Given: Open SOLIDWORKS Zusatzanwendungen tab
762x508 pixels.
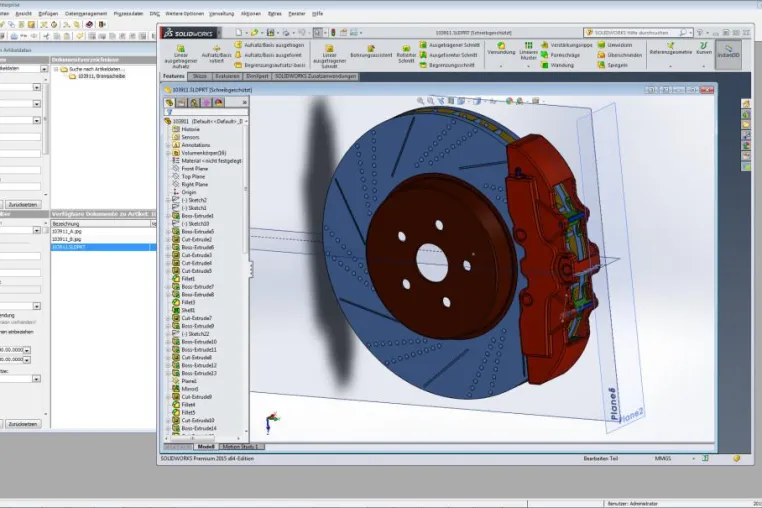Looking at the screenshot, I should [x=316, y=76].
